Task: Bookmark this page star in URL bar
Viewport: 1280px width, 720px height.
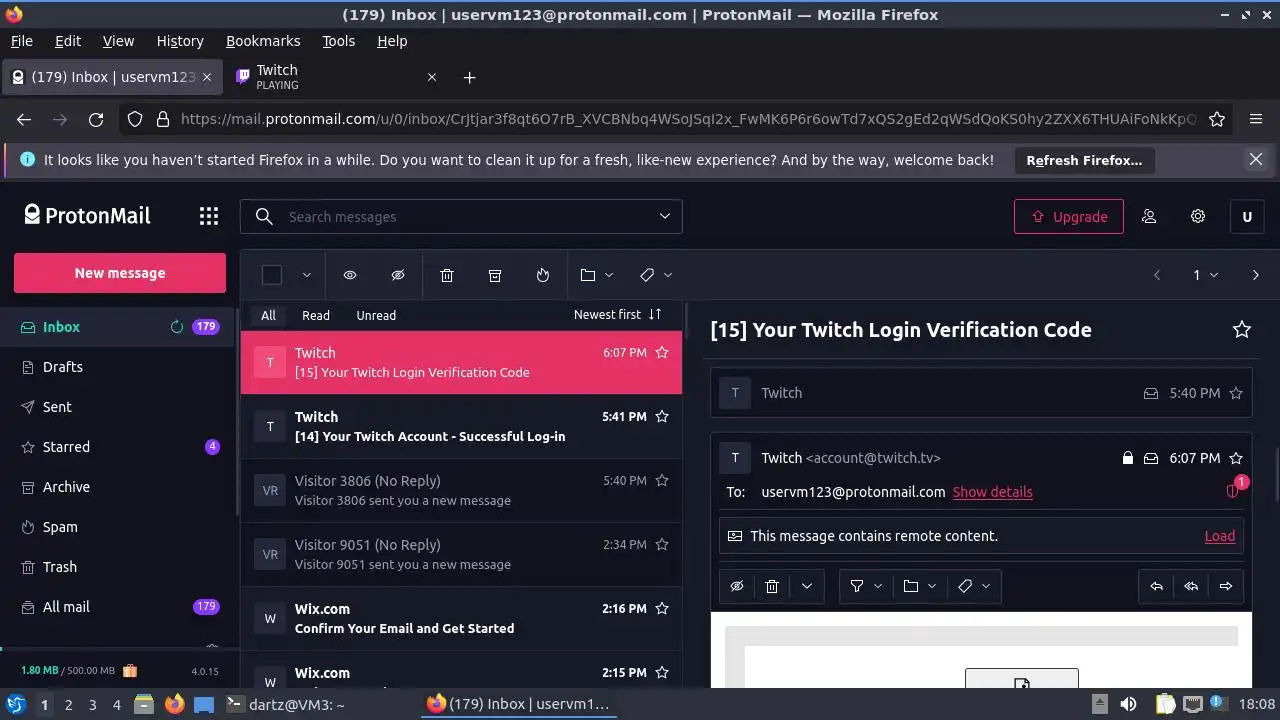Action: click(1217, 119)
